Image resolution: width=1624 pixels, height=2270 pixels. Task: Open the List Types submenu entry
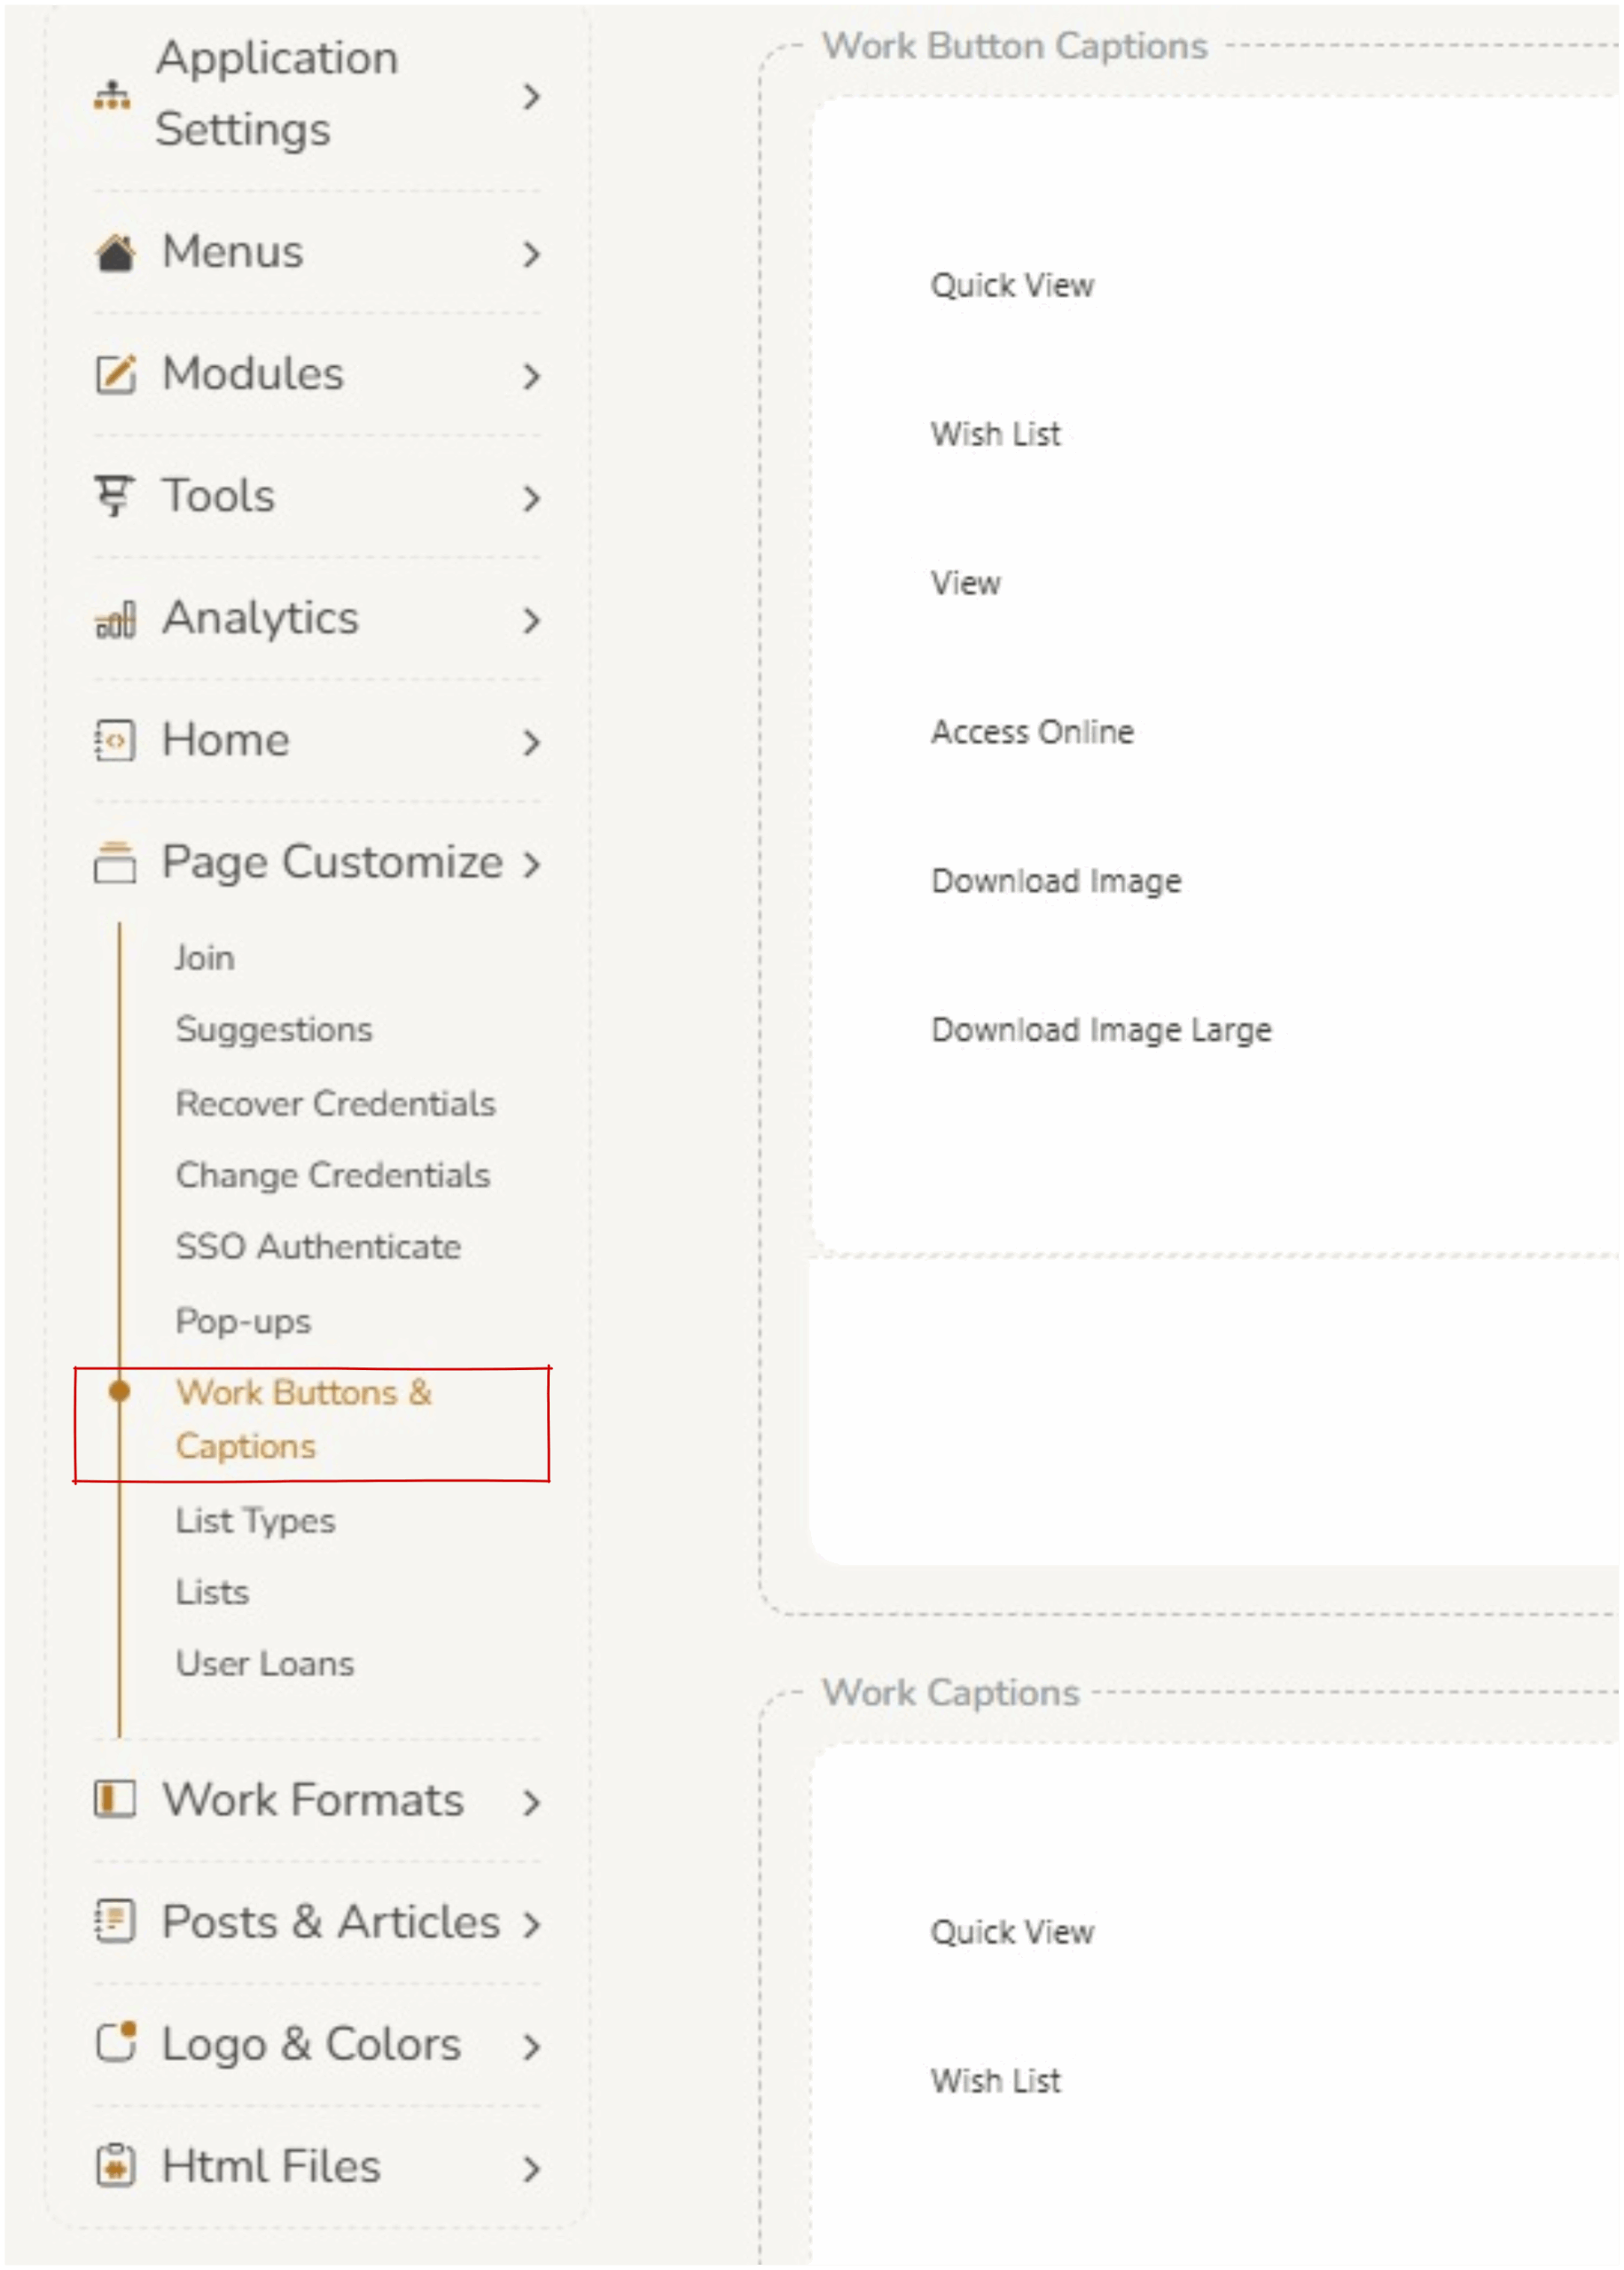[256, 1520]
